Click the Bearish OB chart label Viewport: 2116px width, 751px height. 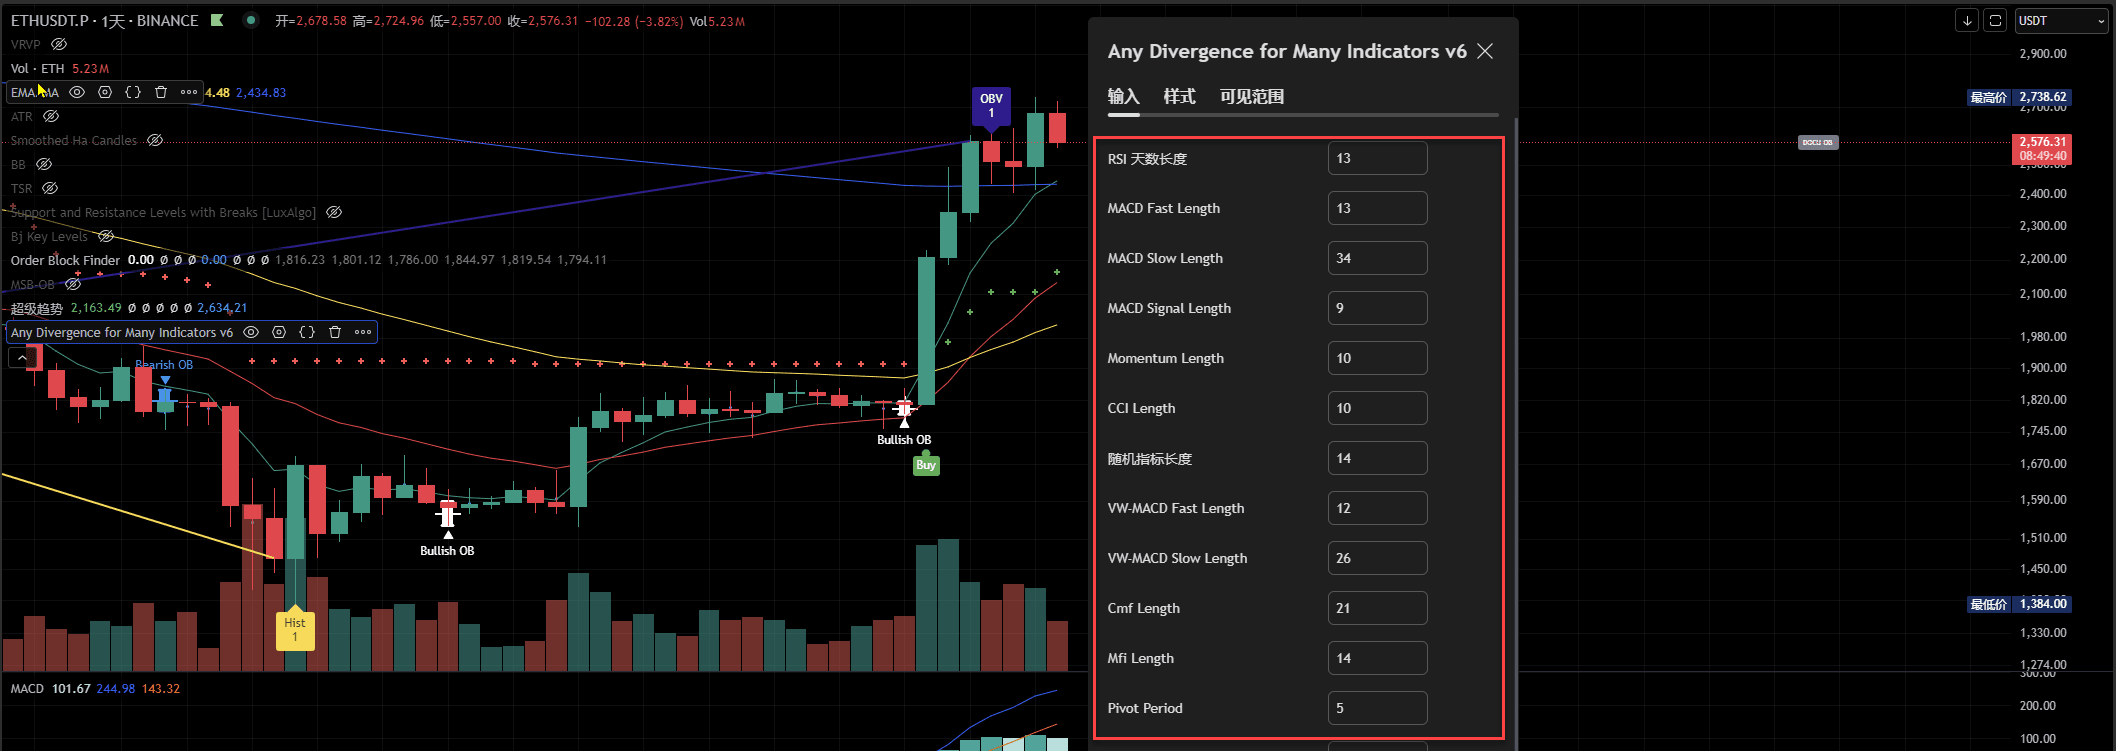coord(164,365)
